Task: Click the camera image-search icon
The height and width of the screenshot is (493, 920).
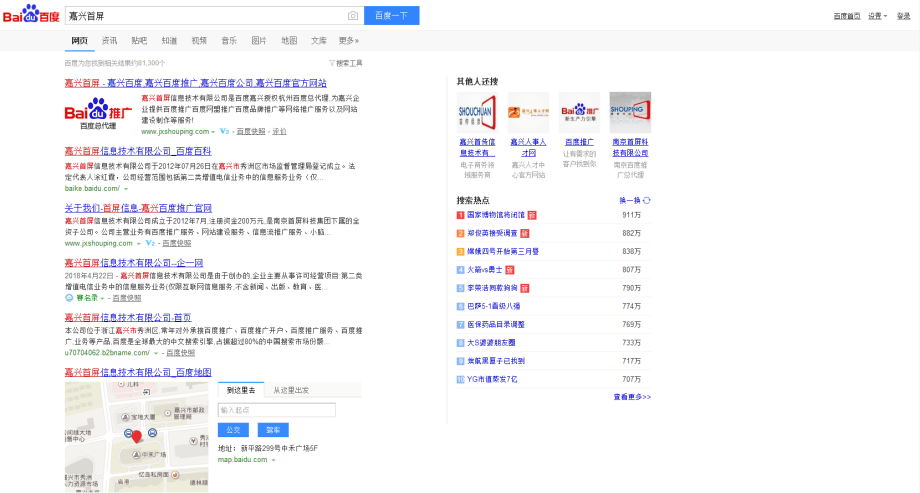Action: pos(353,16)
